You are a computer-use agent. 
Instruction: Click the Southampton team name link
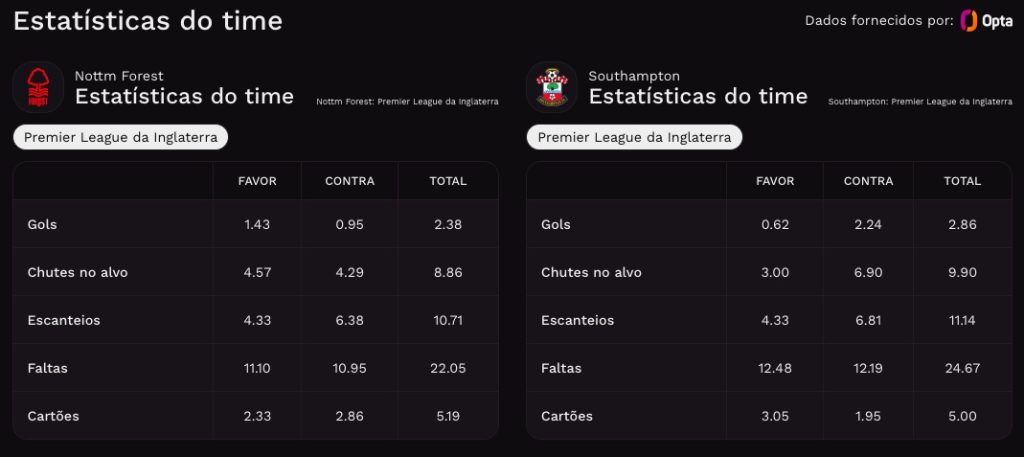pyautogui.click(x=634, y=76)
